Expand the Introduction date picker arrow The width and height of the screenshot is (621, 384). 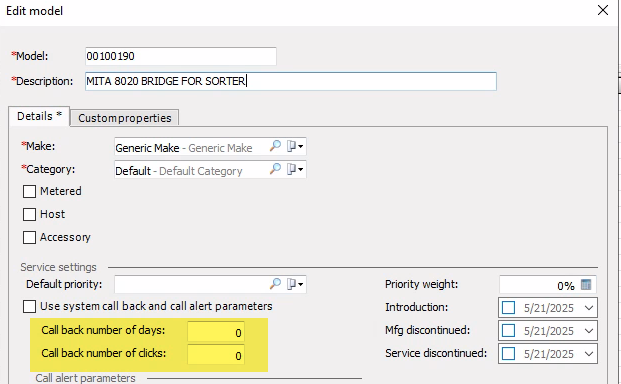pos(589,308)
